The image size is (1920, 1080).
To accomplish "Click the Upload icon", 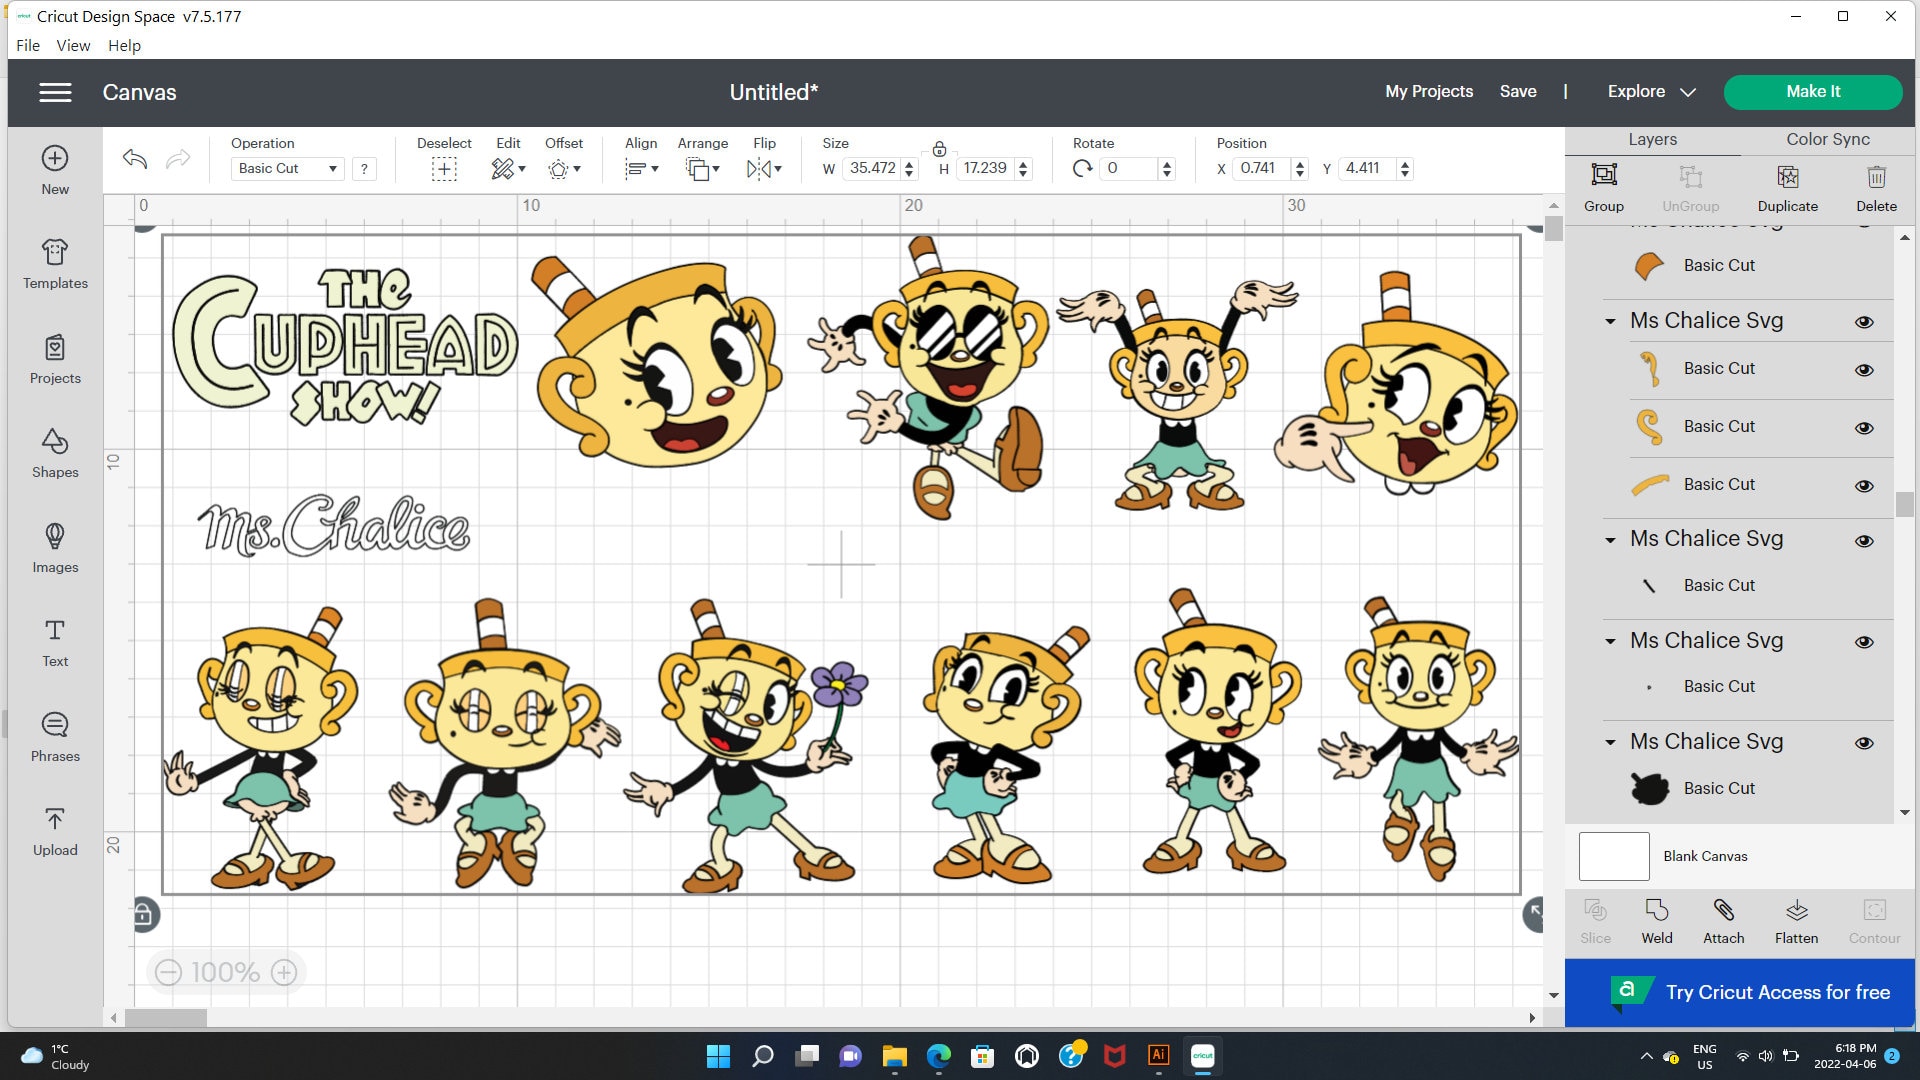I will click(55, 819).
